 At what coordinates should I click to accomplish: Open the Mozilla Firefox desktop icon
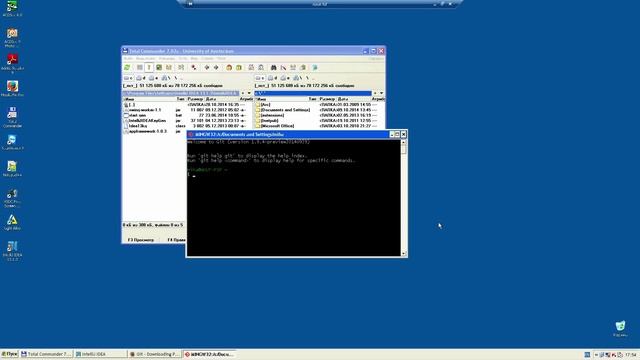click(12, 89)
